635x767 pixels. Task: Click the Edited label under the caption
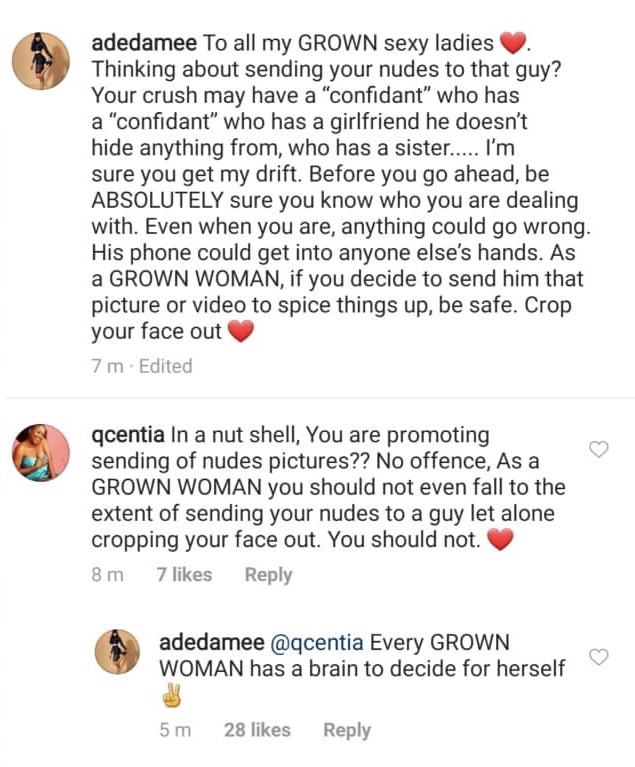(165, 366)
